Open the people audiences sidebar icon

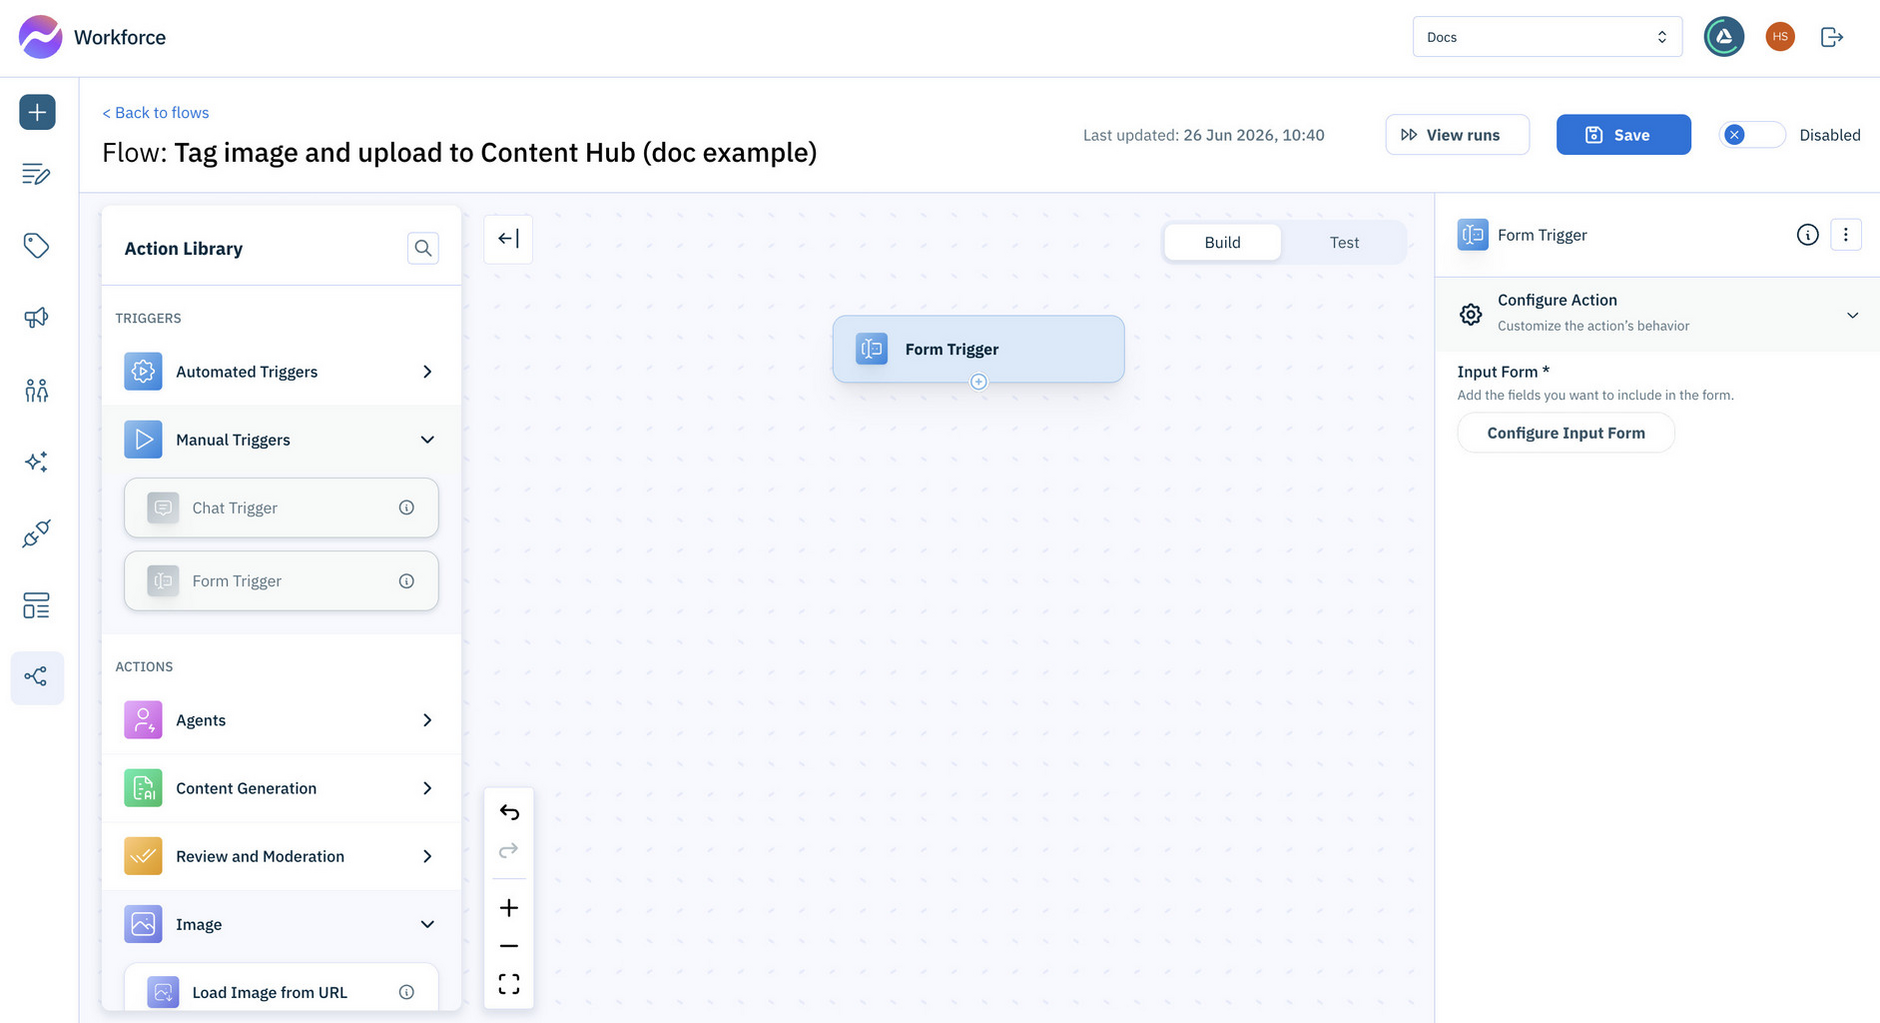tap(37, 390)
